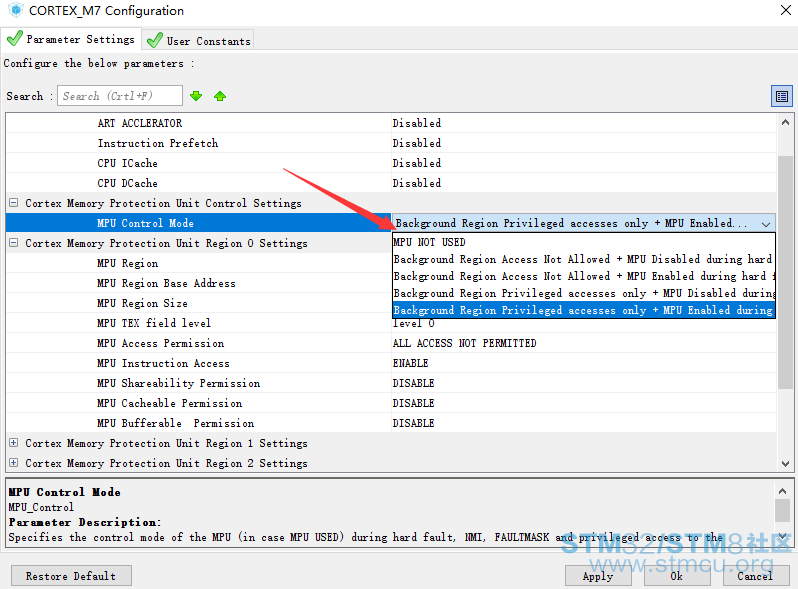798x589 pixels.
Task: Click the MPU Control Mode dropdown arrow
Action: coord(766,223)
